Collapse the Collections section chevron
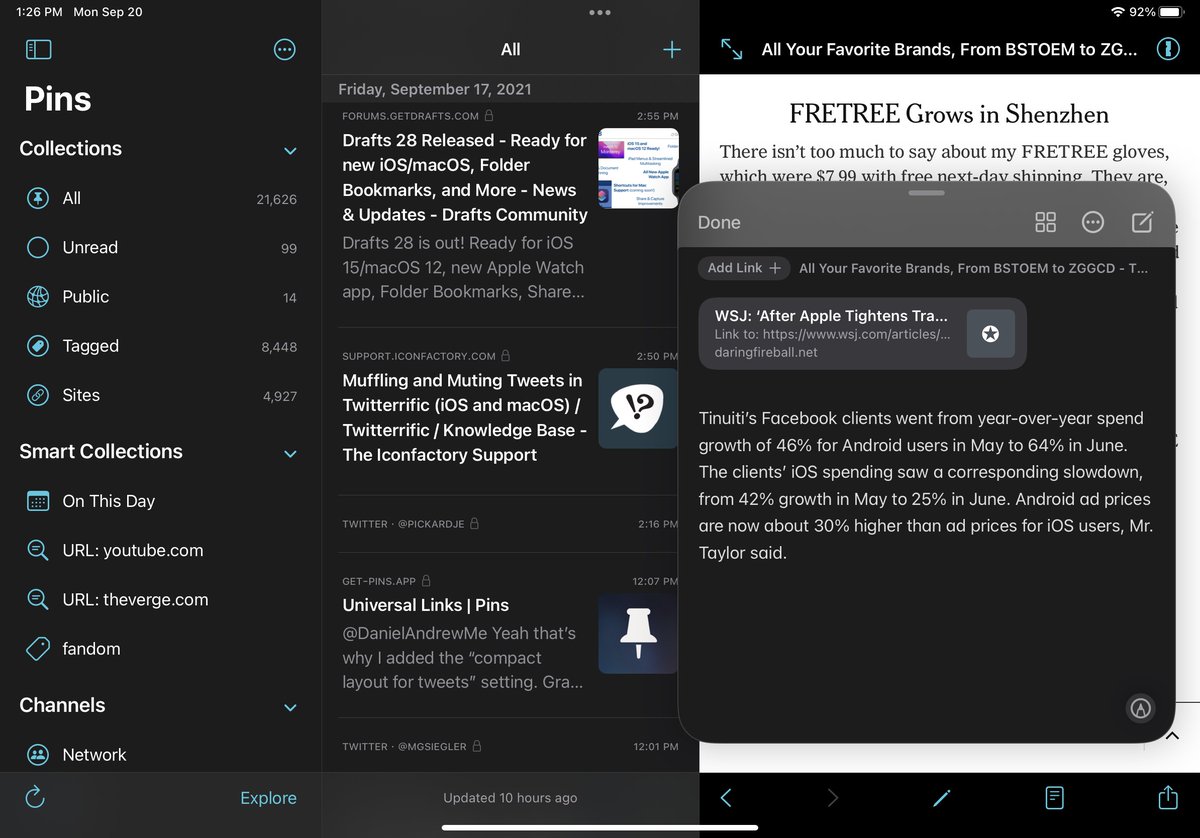 [x=290, y=151]
